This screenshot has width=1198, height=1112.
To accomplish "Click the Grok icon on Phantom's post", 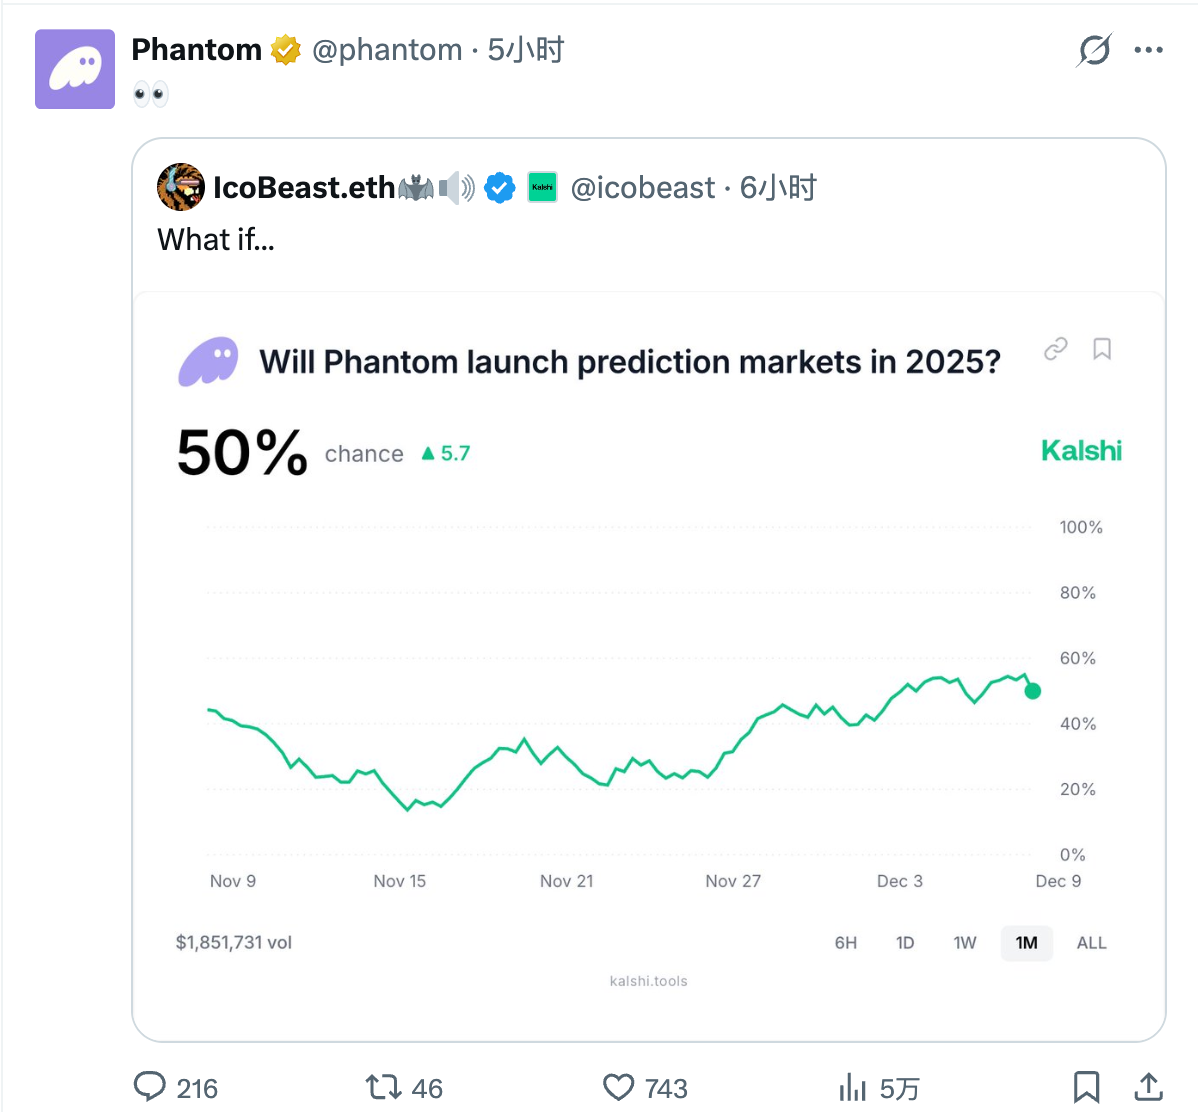I will coord(1094,49).
